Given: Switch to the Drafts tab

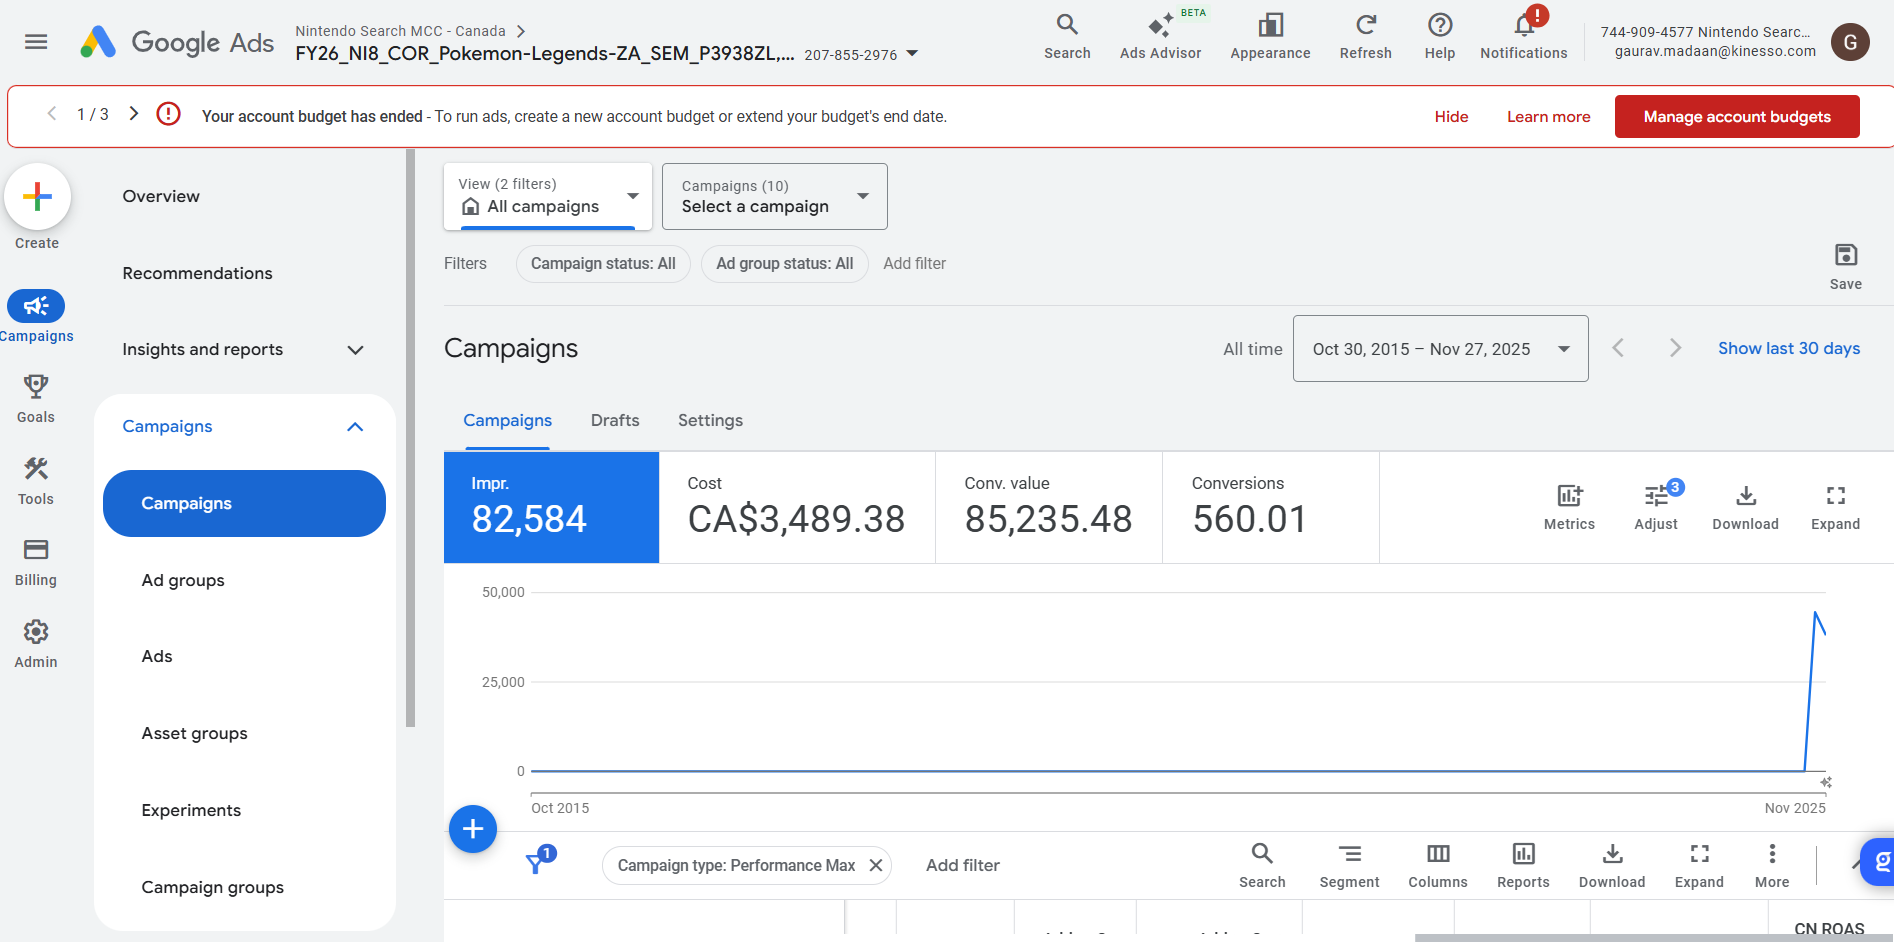Looking at the screenshot, I should point(614,421).
